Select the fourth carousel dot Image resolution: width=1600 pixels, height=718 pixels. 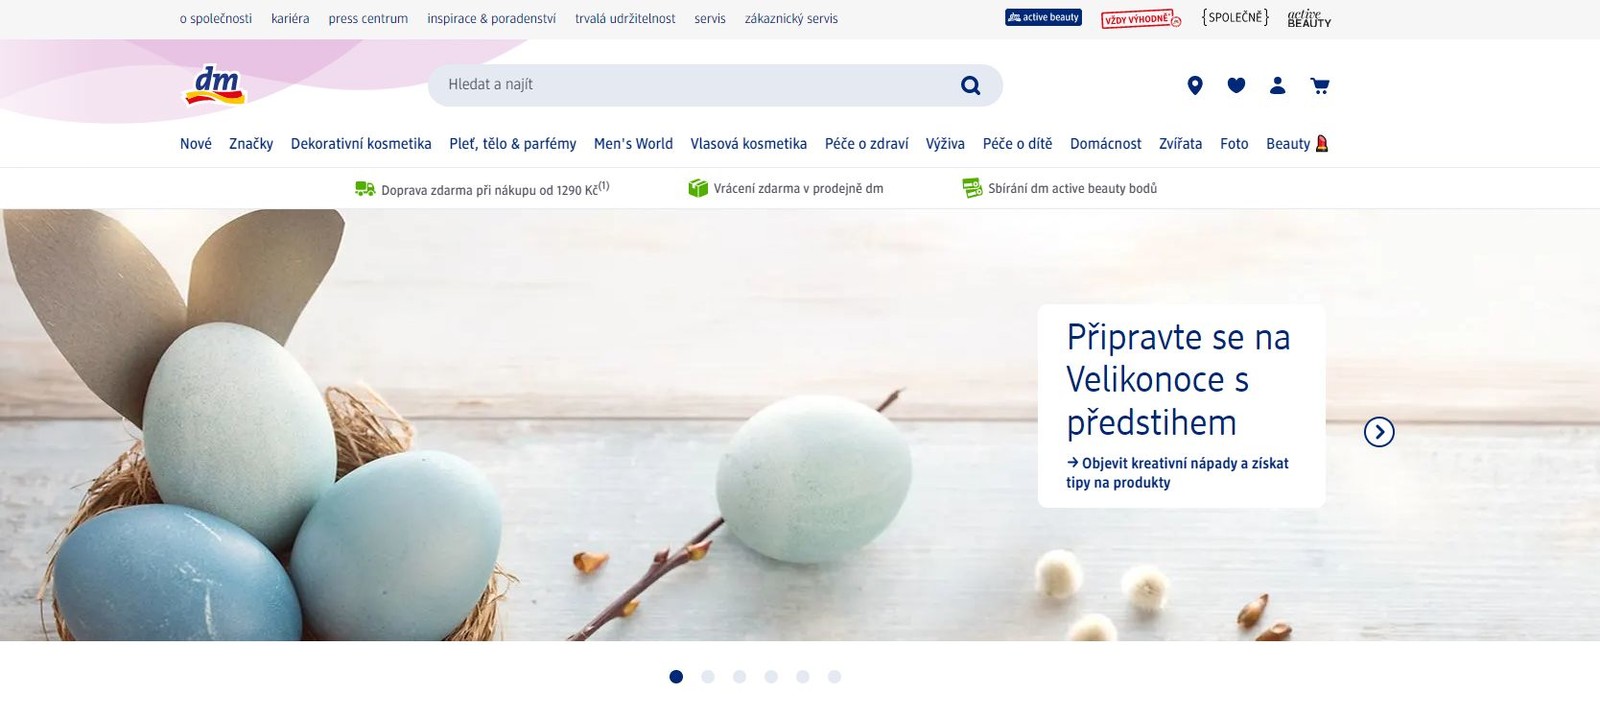point(771,677)
